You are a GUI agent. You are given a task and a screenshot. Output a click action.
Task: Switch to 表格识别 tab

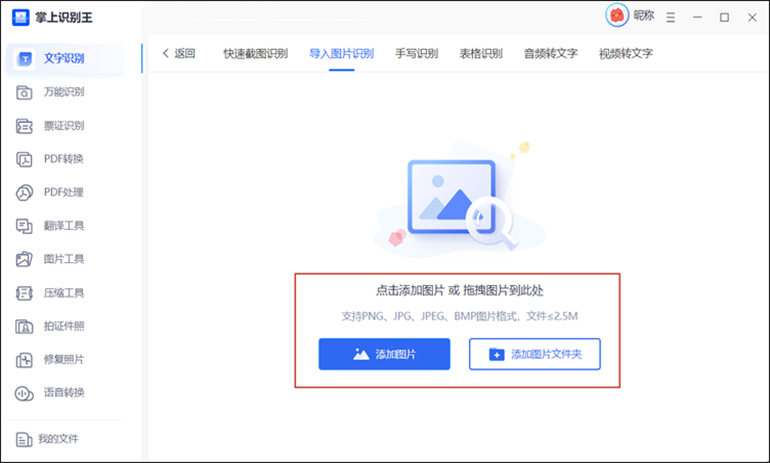click(481, 54)
